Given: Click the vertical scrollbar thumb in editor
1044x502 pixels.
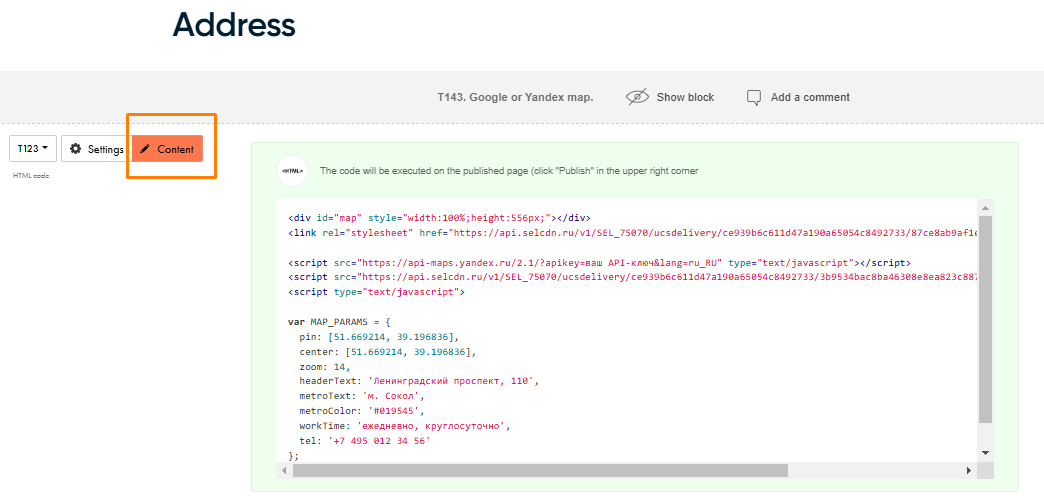Looking at the screenshot, I should point(985,320).
